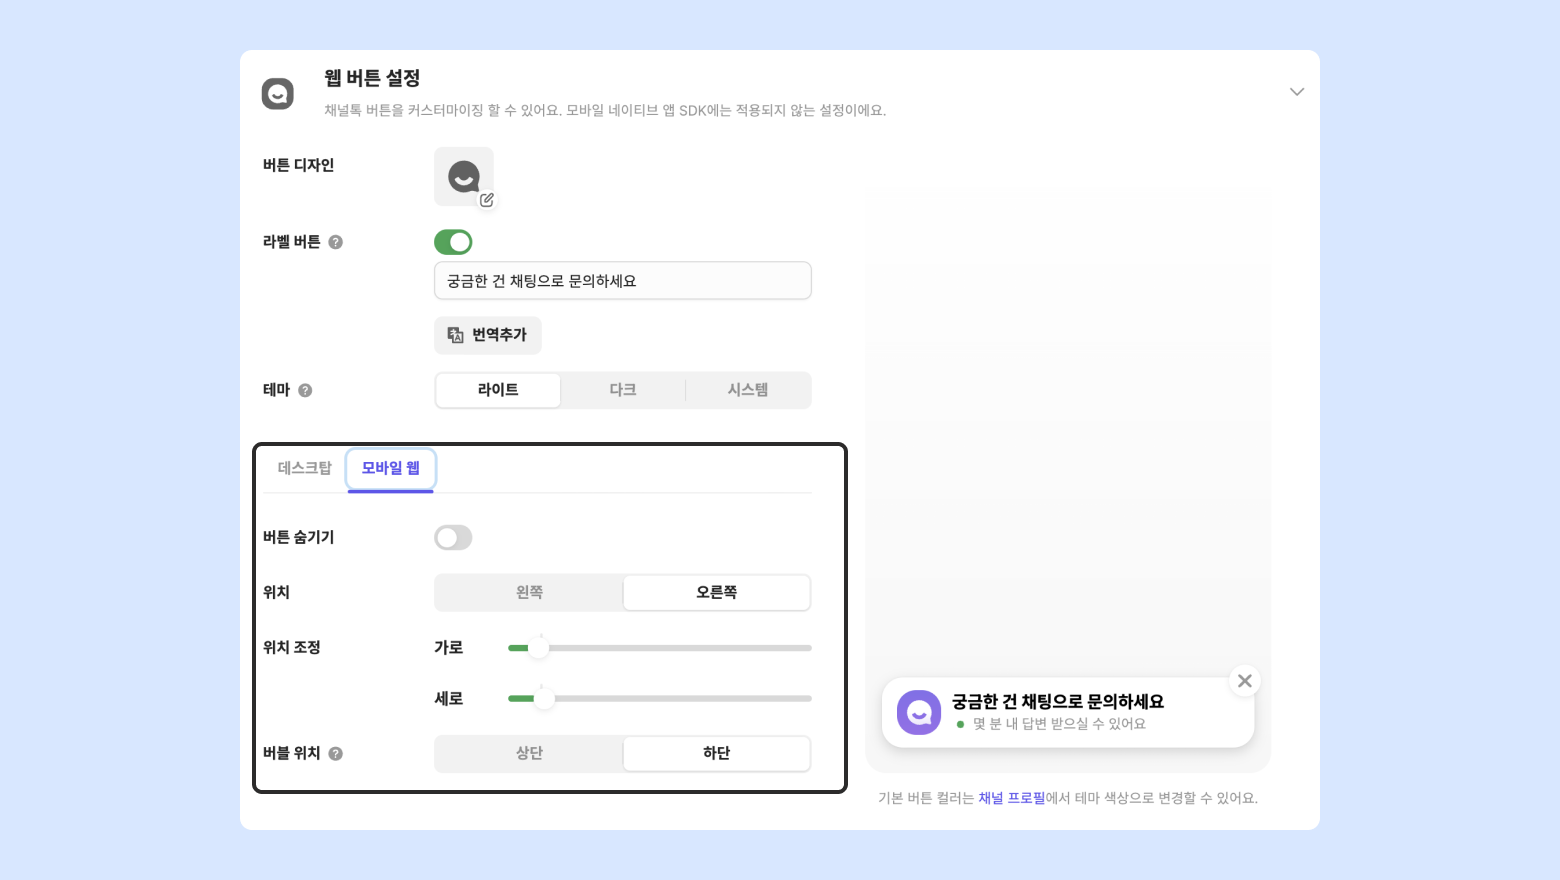
Task: Click the button design edit pencil icon
Action: tap(487, 200)
